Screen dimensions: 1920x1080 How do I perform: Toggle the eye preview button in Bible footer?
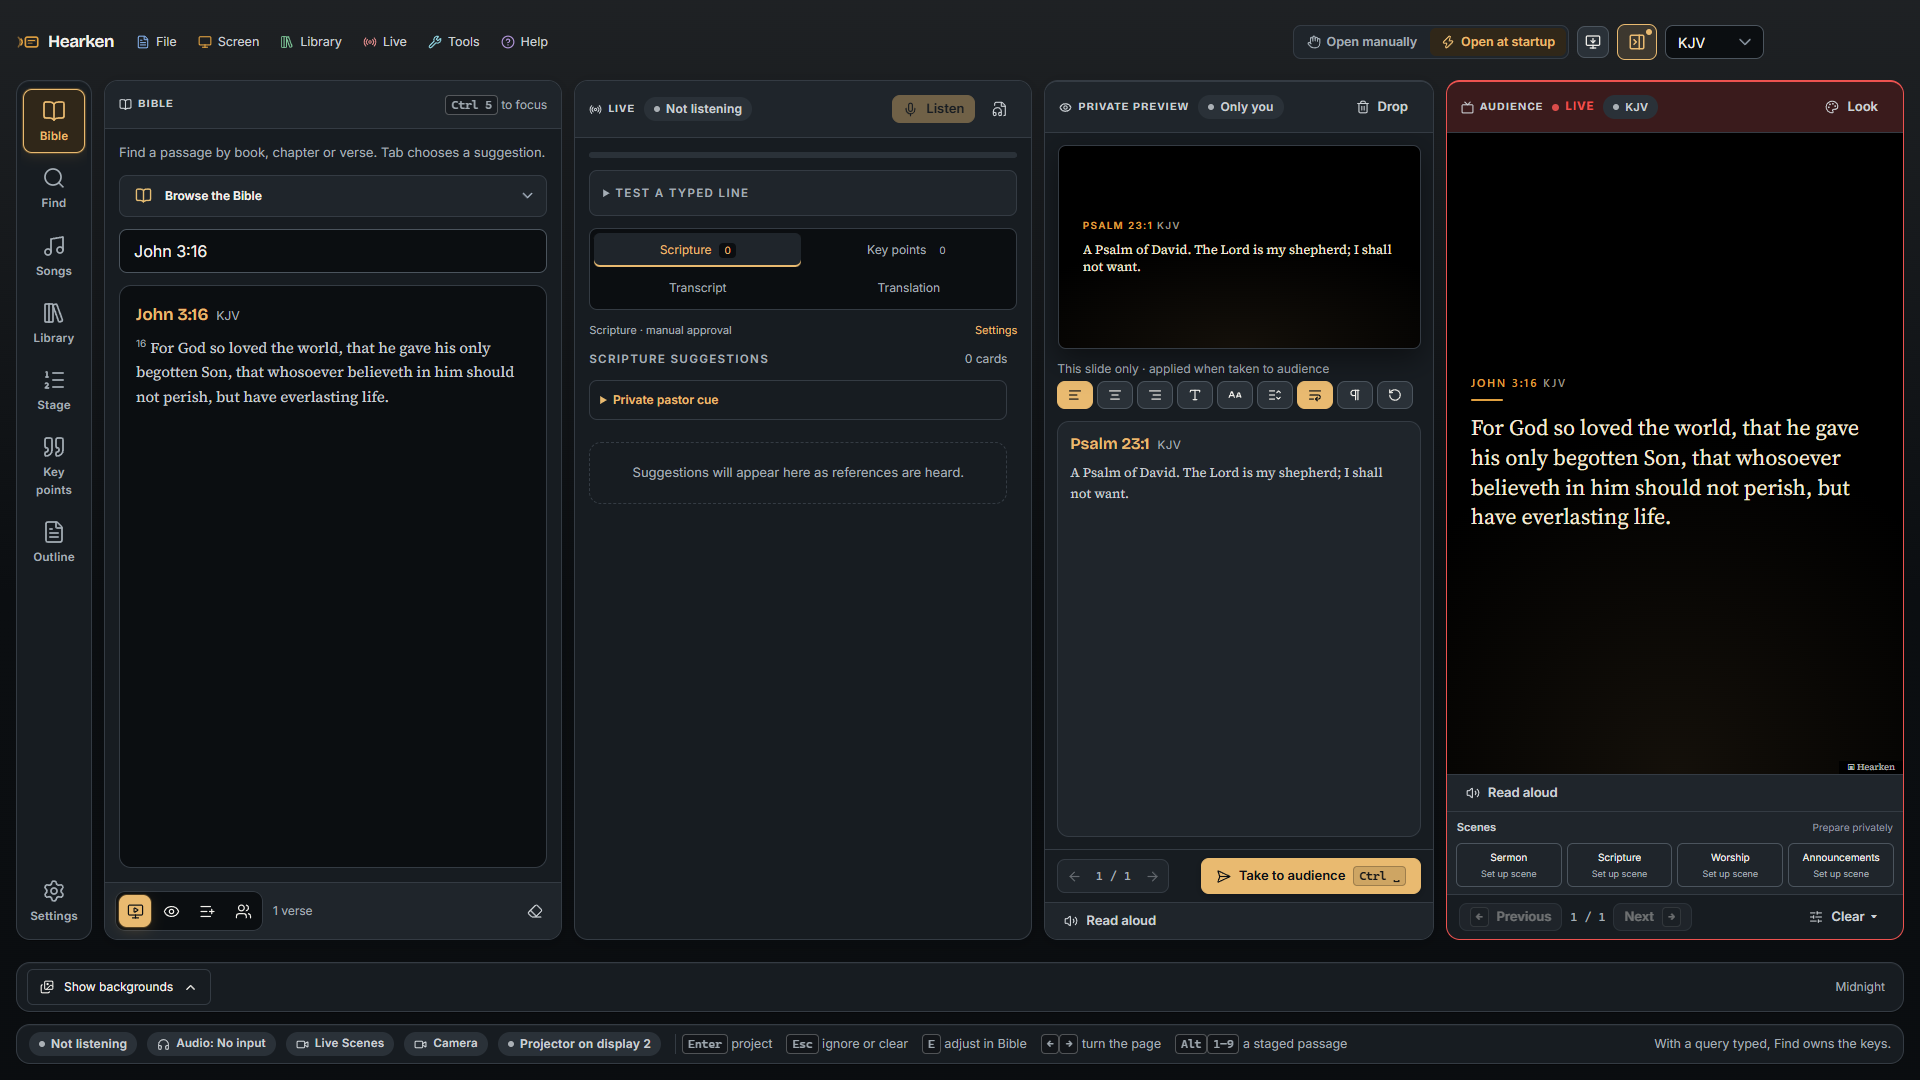pos(172,911)
